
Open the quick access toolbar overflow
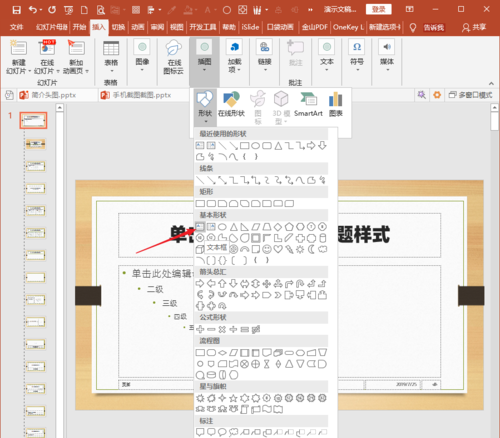[x=310, y=10]
